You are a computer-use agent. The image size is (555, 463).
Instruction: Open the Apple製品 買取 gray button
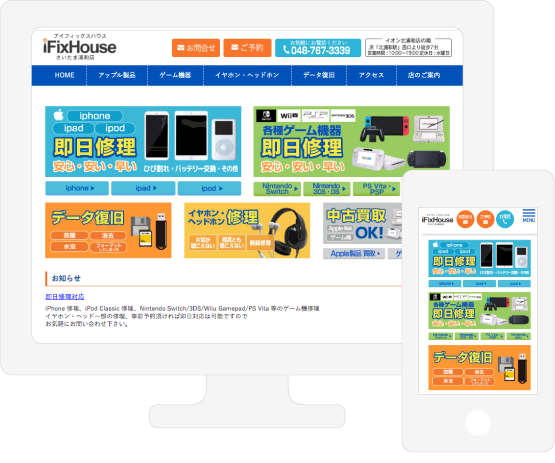[x=354, y=253]
